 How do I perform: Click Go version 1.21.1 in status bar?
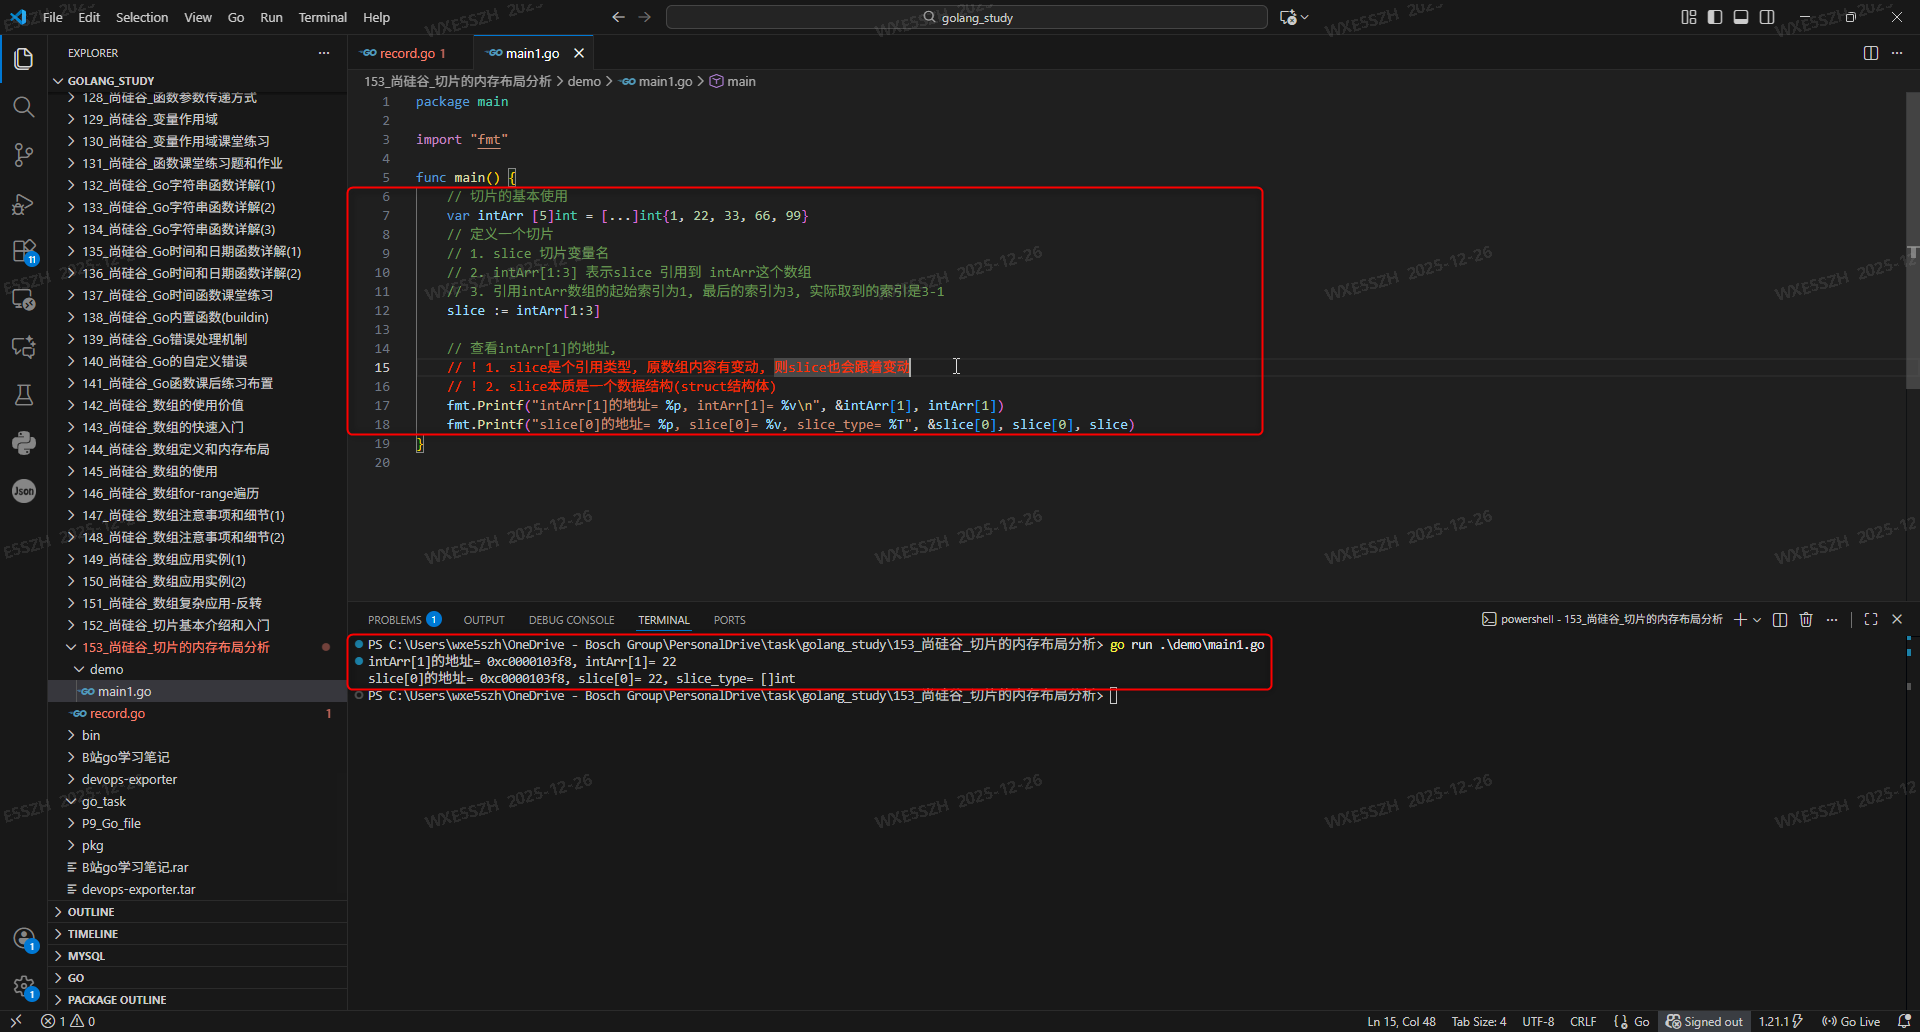click(x=1780, y=1021)
